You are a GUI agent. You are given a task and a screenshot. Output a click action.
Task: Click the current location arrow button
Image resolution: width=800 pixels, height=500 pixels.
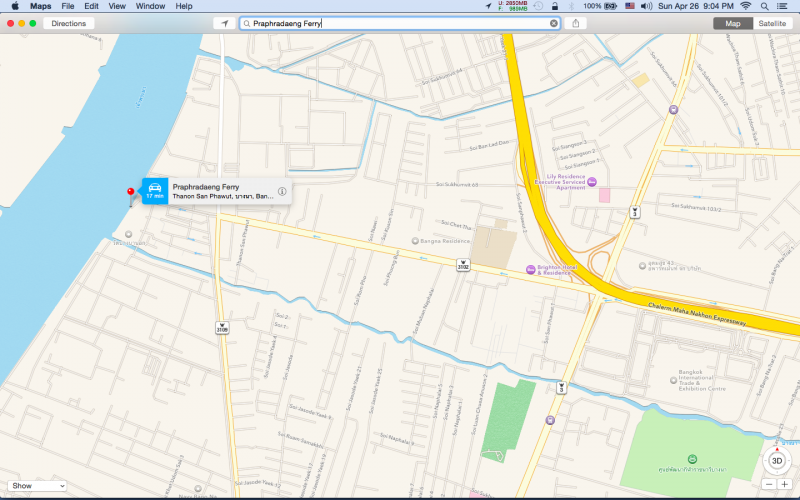224,23
